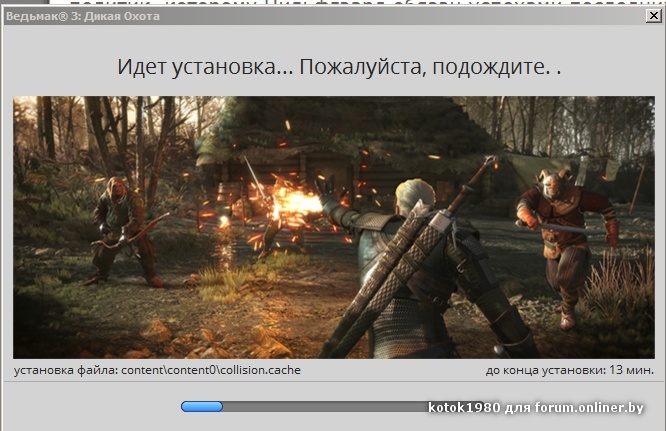
Task: Click the fiery explosion in the artwork
Action: pyautogui.click(x=295, y=205)
